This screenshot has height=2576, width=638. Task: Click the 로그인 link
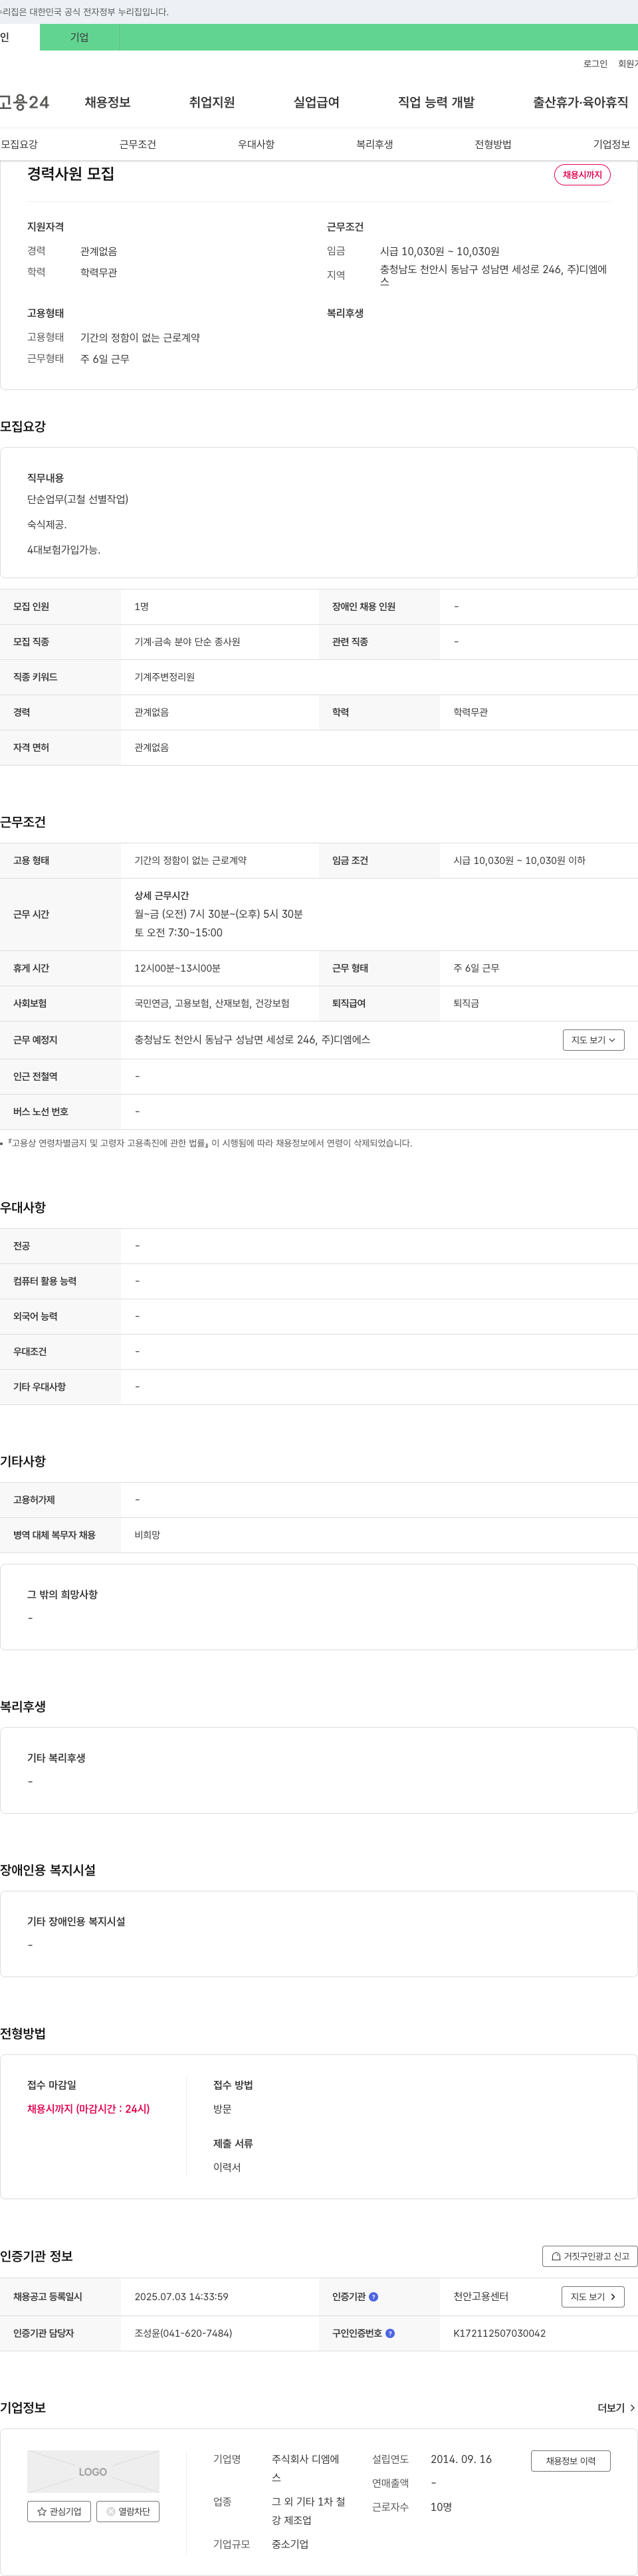pyautogui.click(x=595, y=64)
